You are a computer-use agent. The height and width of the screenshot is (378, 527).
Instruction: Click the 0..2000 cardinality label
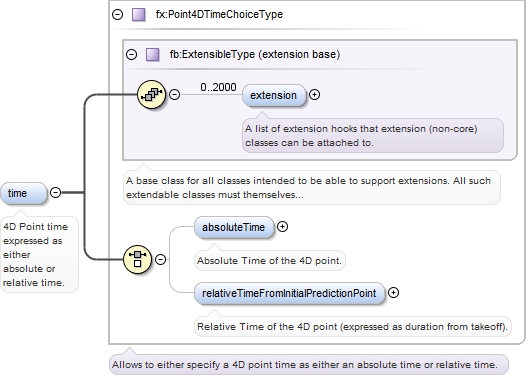[x=218, y=87]
